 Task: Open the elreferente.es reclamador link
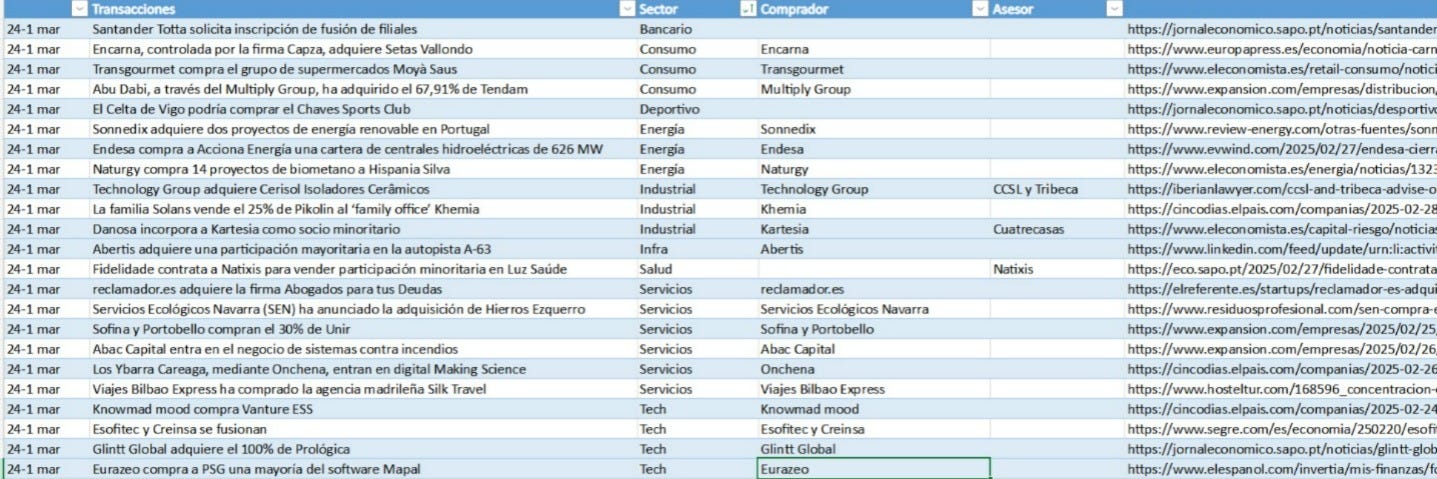click(x=1281, y=289)
